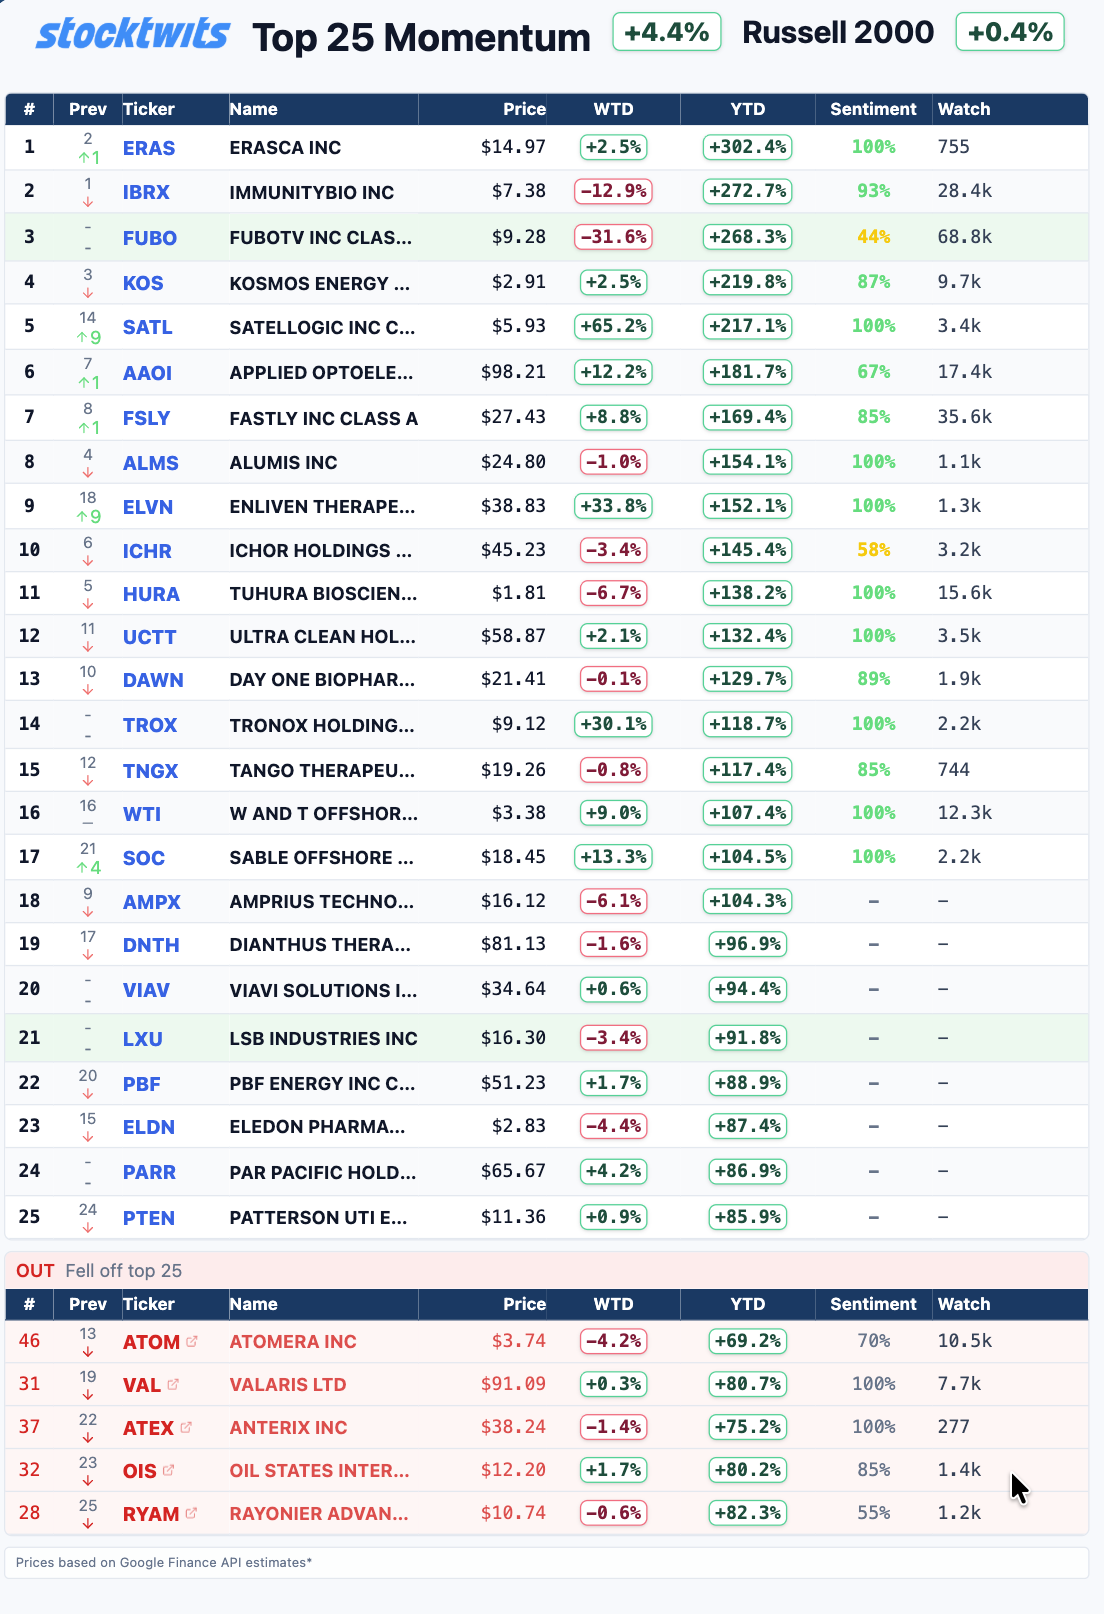Open the FUBO ticker link
Viewport: 1104px width, 1614px height.
coord(150,238)
